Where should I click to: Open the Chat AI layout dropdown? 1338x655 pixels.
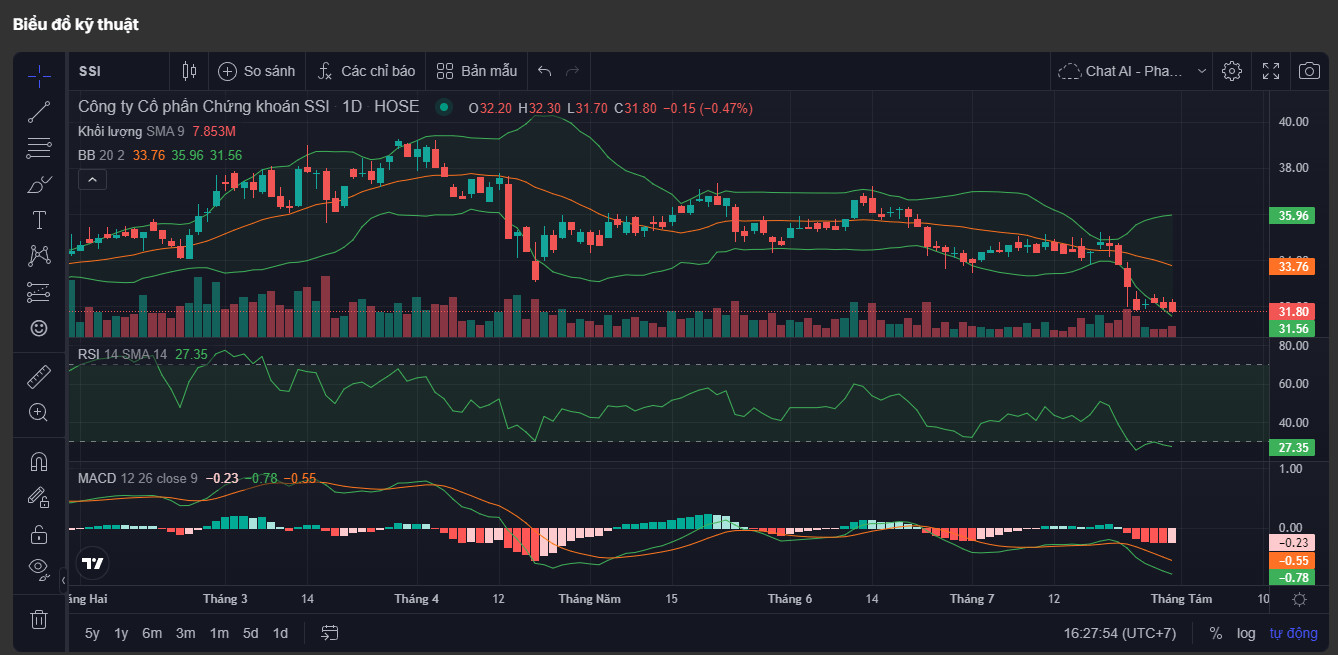coord(1132,71)
